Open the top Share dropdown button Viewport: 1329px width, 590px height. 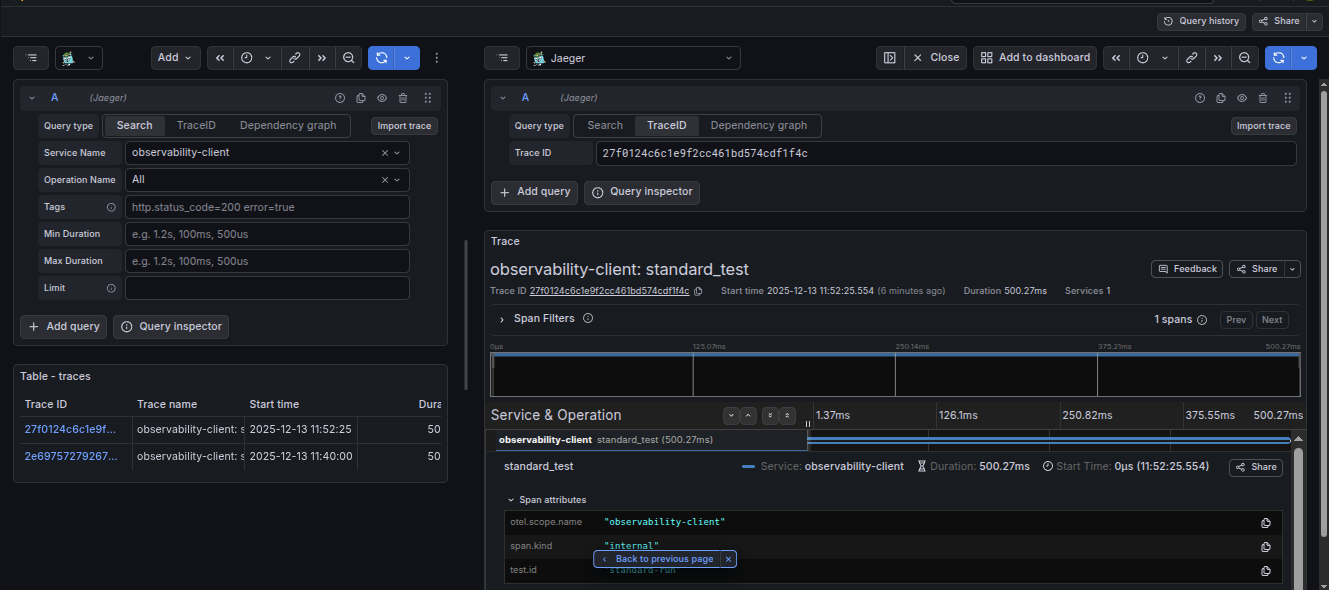[1280, 21]
